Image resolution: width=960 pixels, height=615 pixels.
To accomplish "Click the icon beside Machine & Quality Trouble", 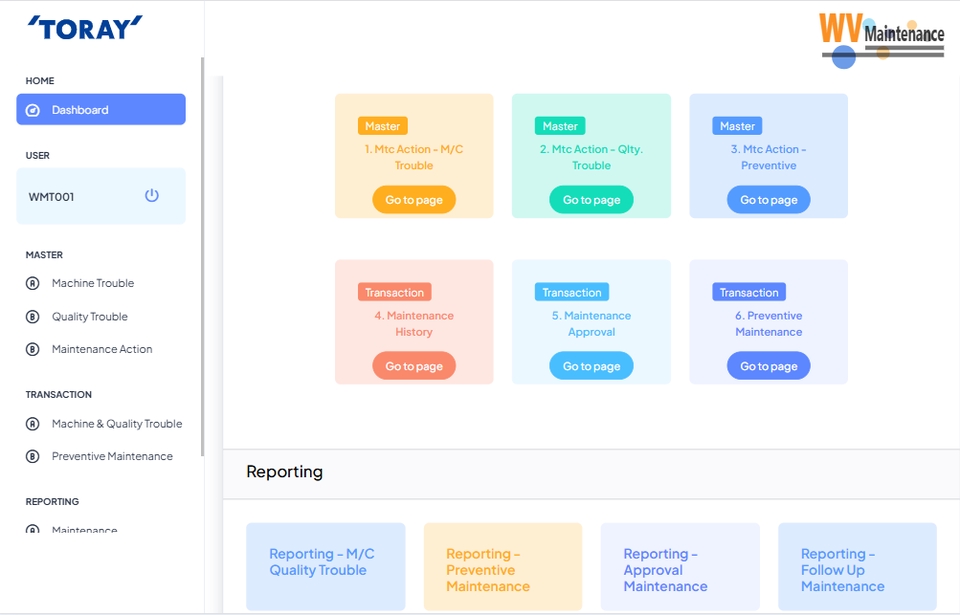I will click(x=32, y=424).
